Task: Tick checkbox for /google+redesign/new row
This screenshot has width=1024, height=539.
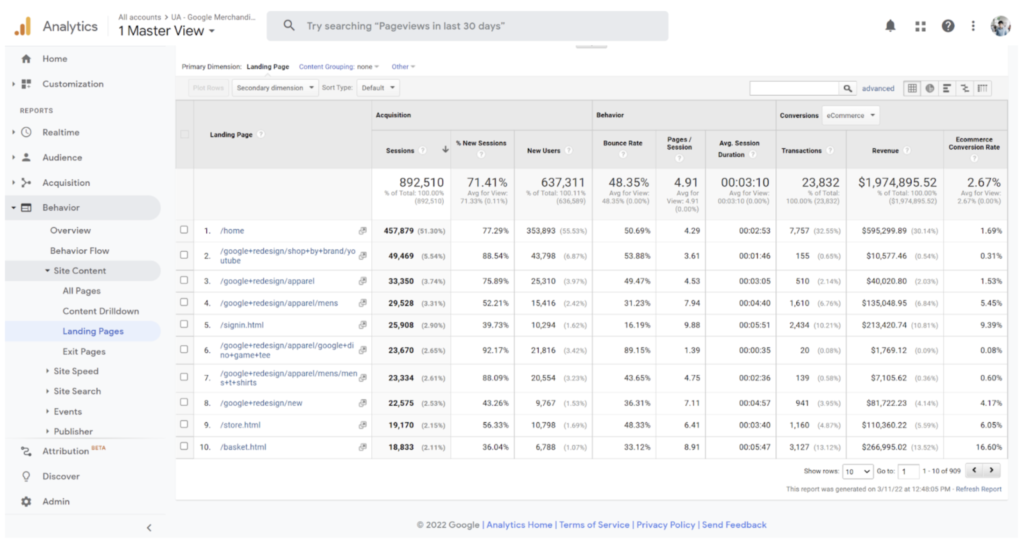Action: coord(184,402)
